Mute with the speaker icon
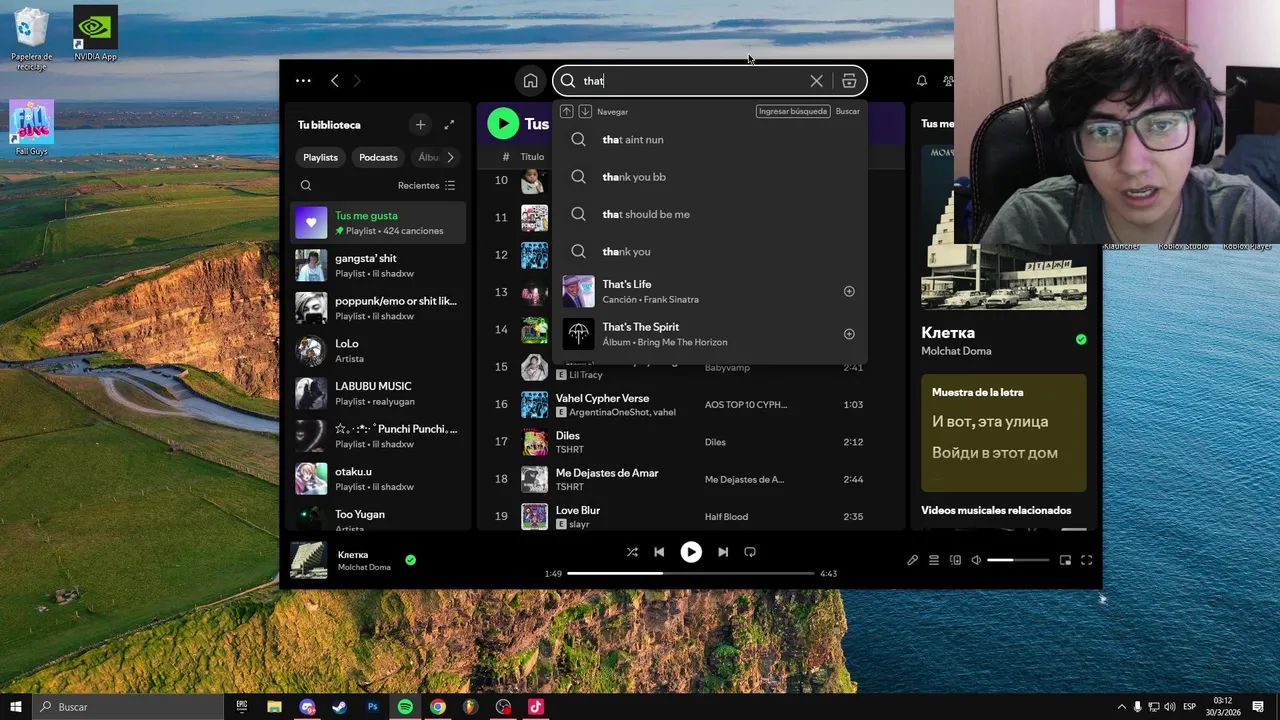This screenshot has width=1280, height=720. click(976, 561)
